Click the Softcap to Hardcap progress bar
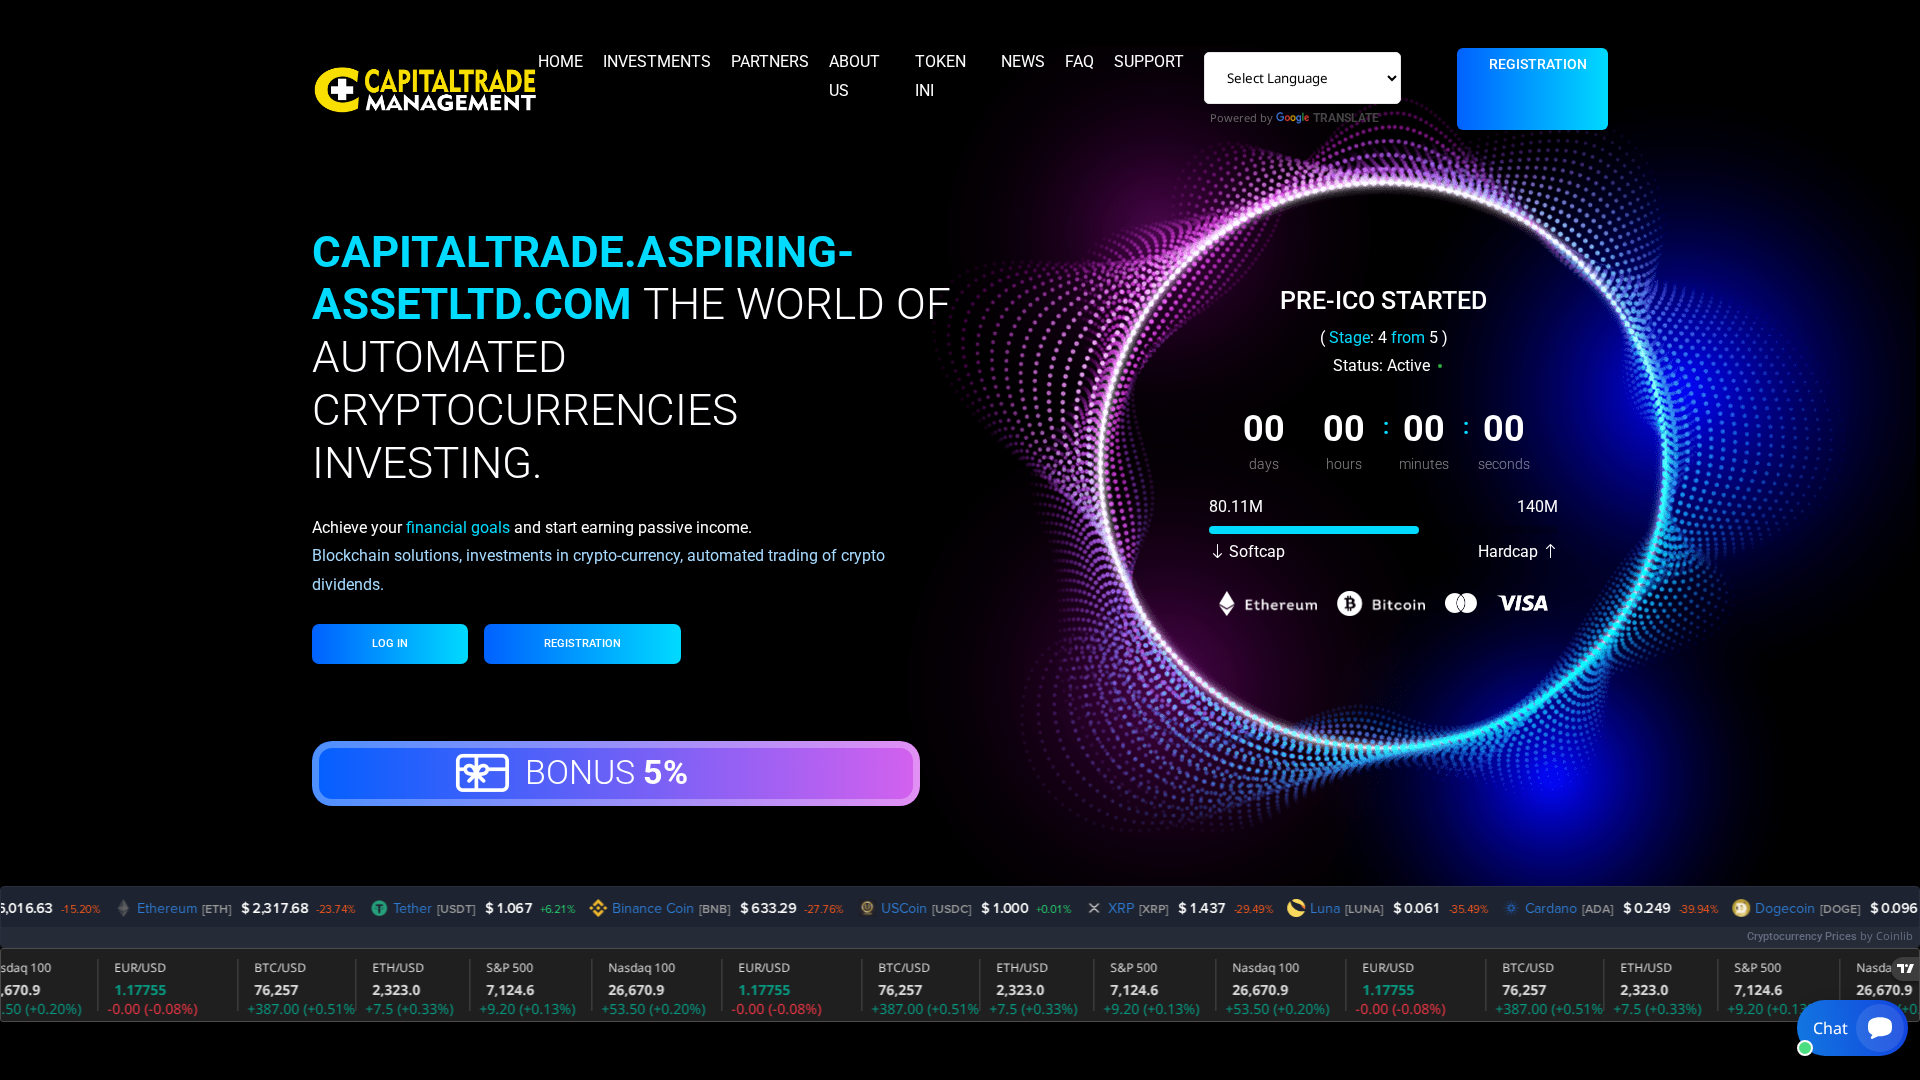This screenshot has height=1080, width=1920. click(x=1383, y=530)
